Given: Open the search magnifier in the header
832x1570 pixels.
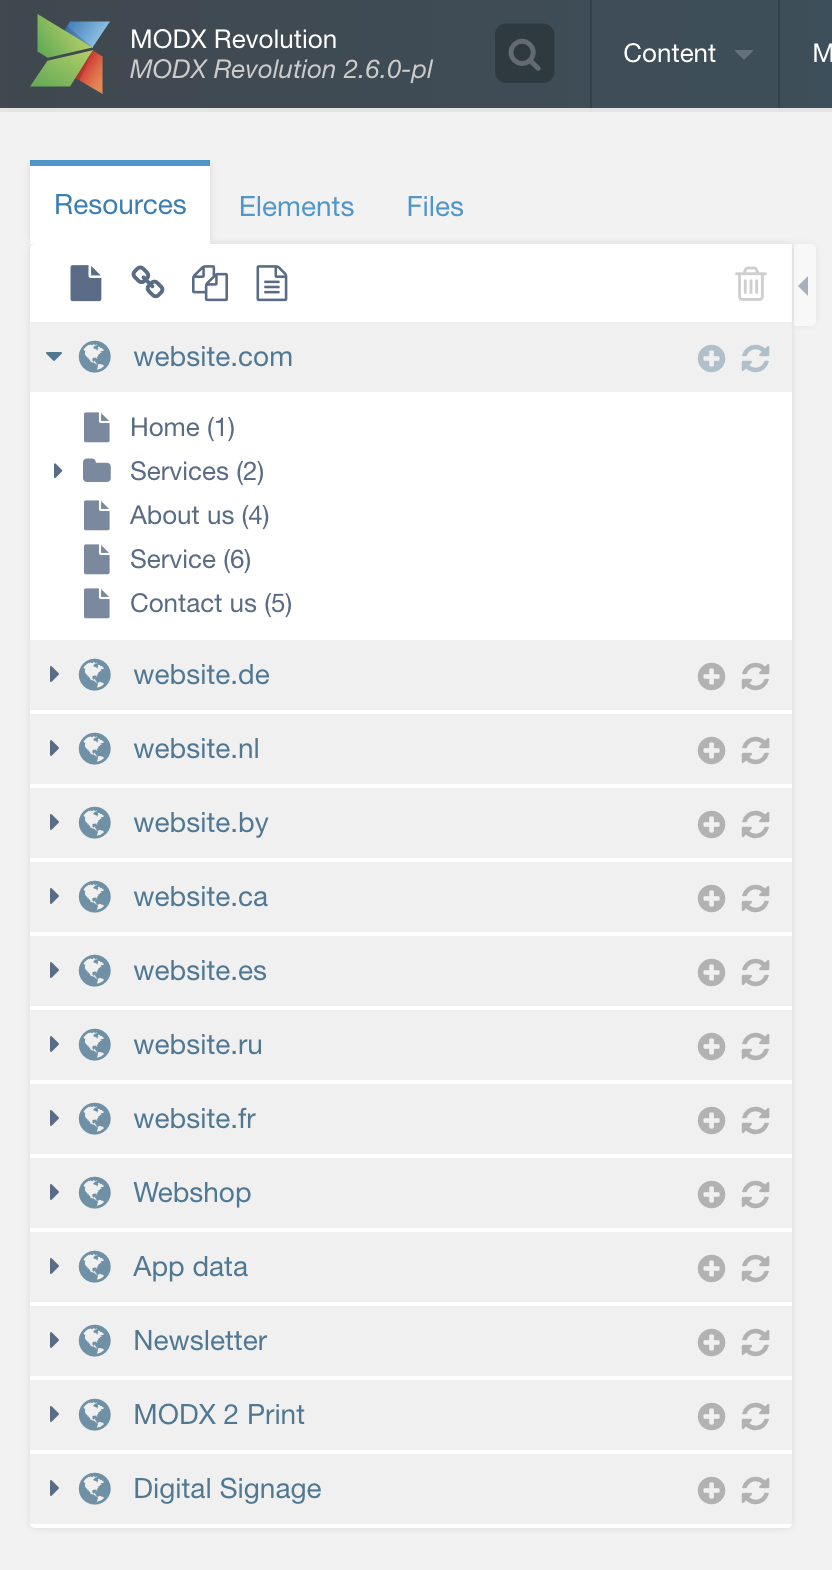Looking at the screenshot, I should [524, 53].
